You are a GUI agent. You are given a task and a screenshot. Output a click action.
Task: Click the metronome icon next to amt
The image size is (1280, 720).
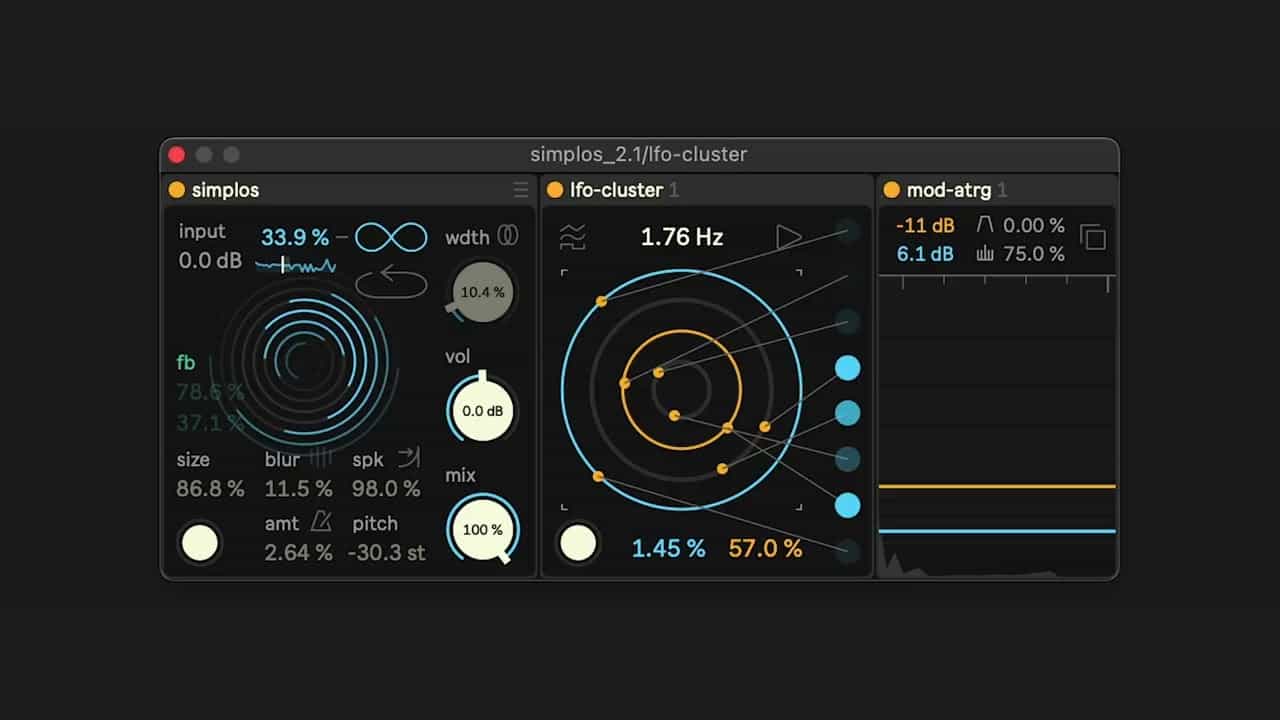(320, 522)
